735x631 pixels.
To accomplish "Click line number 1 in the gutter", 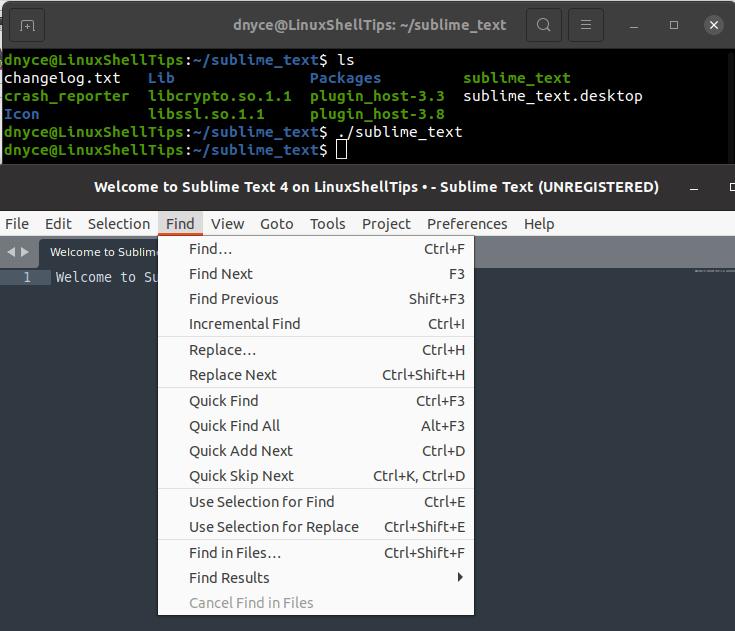I will [x=27, y=277].
